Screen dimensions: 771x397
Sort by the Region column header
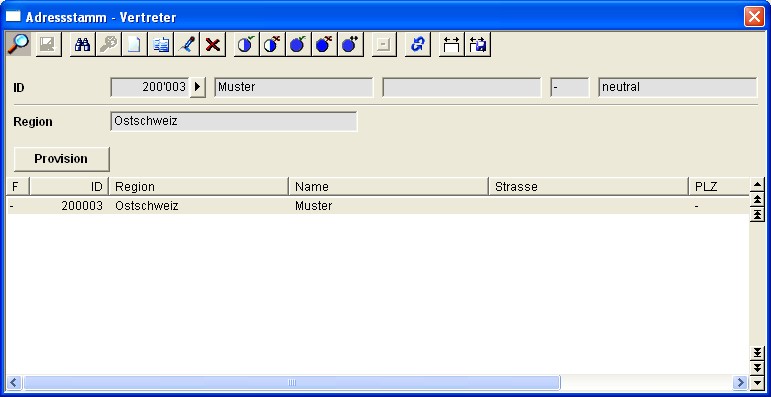coord(199,186)
